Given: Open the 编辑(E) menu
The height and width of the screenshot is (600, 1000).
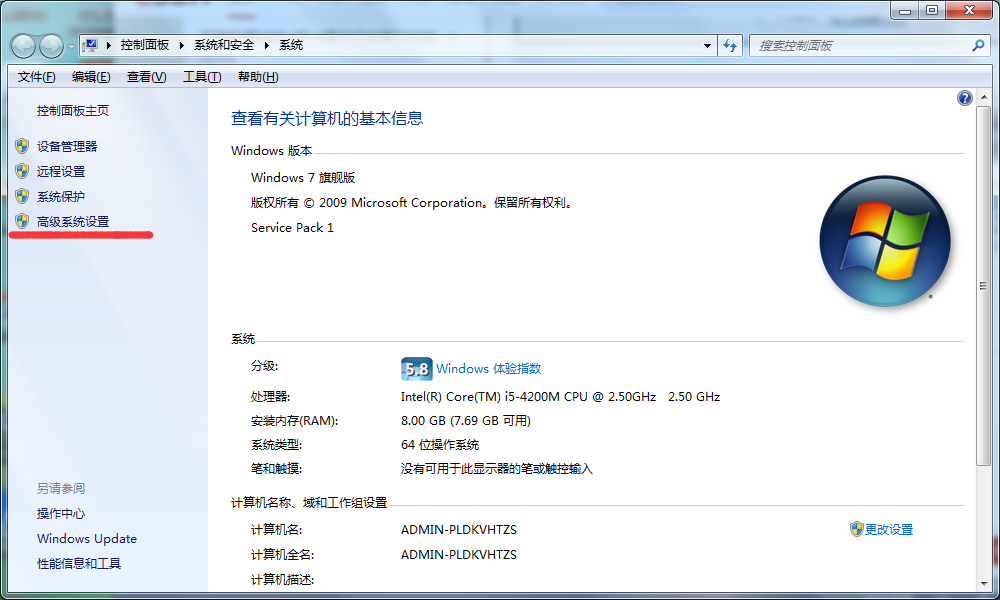Looking at the screenshot, I should click(91, 77).
